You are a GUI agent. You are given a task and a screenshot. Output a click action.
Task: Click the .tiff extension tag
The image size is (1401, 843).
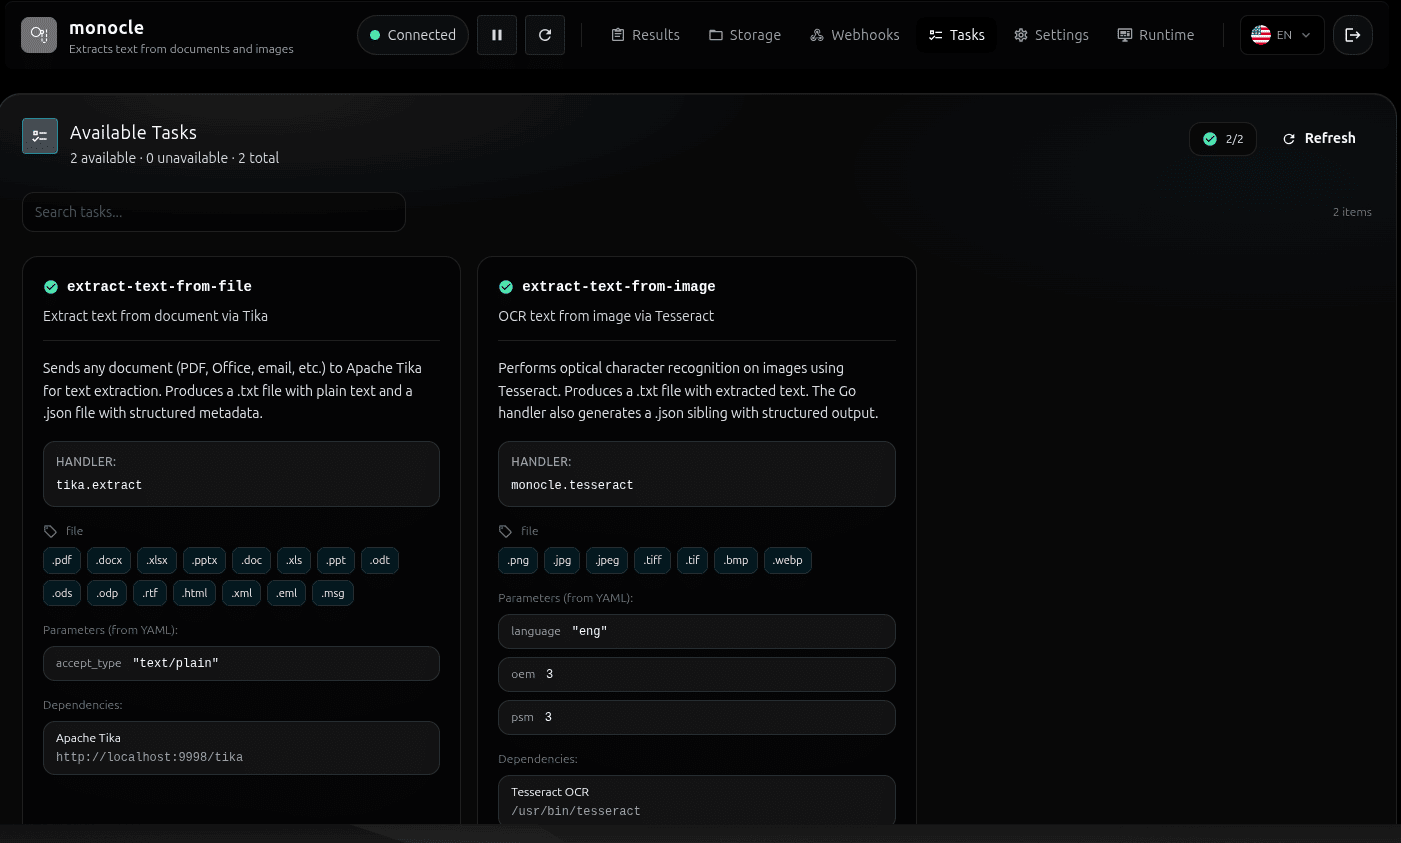[653, 561]
